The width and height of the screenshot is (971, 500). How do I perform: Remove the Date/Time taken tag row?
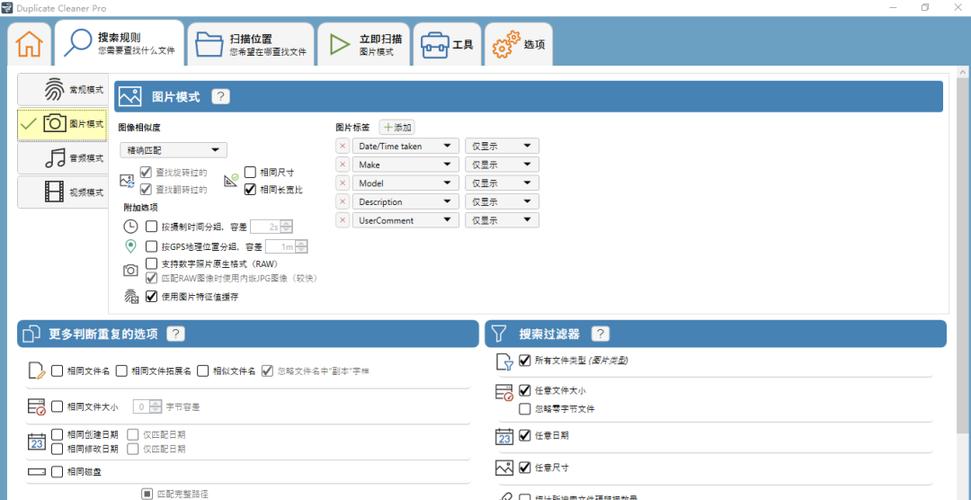coord(342,146)
